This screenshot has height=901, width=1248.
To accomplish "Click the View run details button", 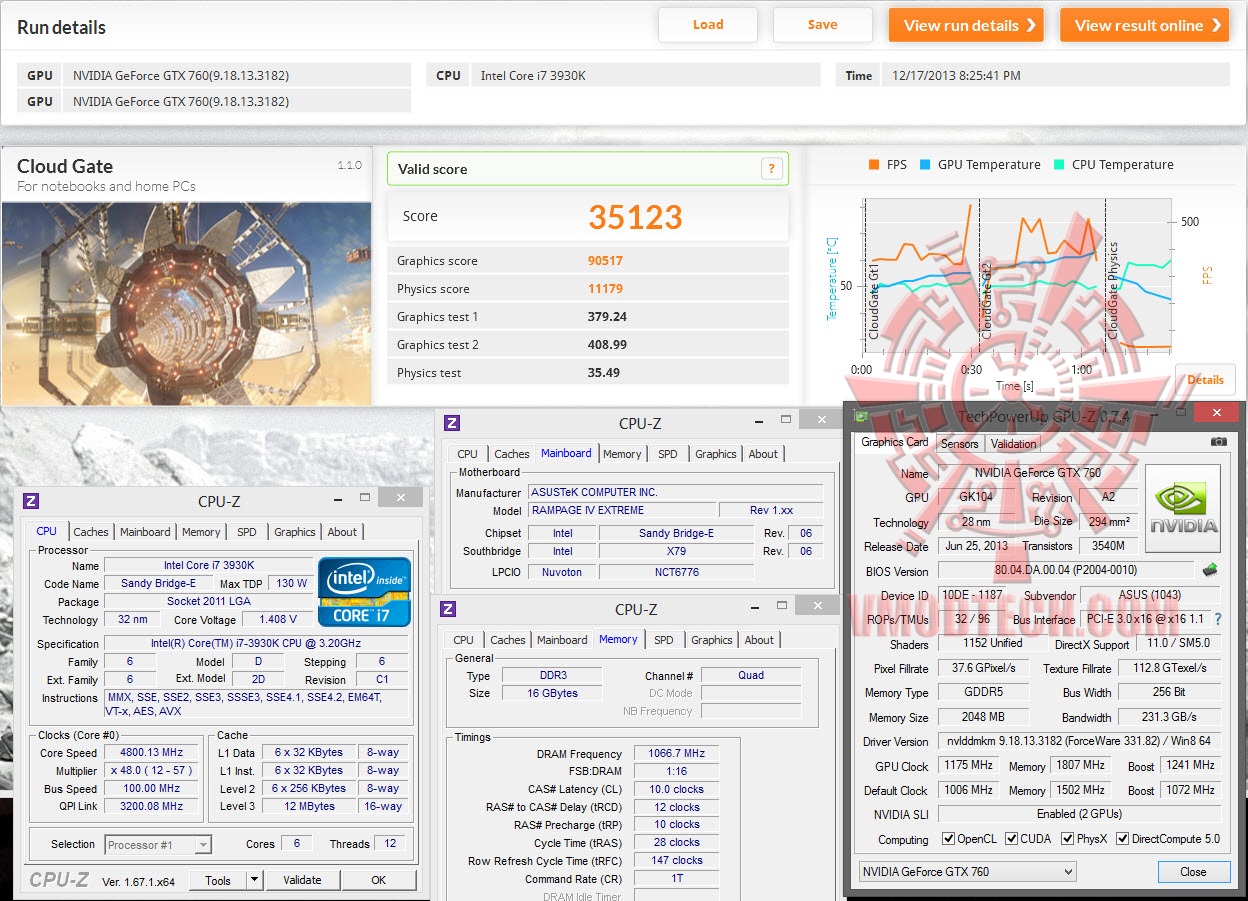I will tap(966, 25).
